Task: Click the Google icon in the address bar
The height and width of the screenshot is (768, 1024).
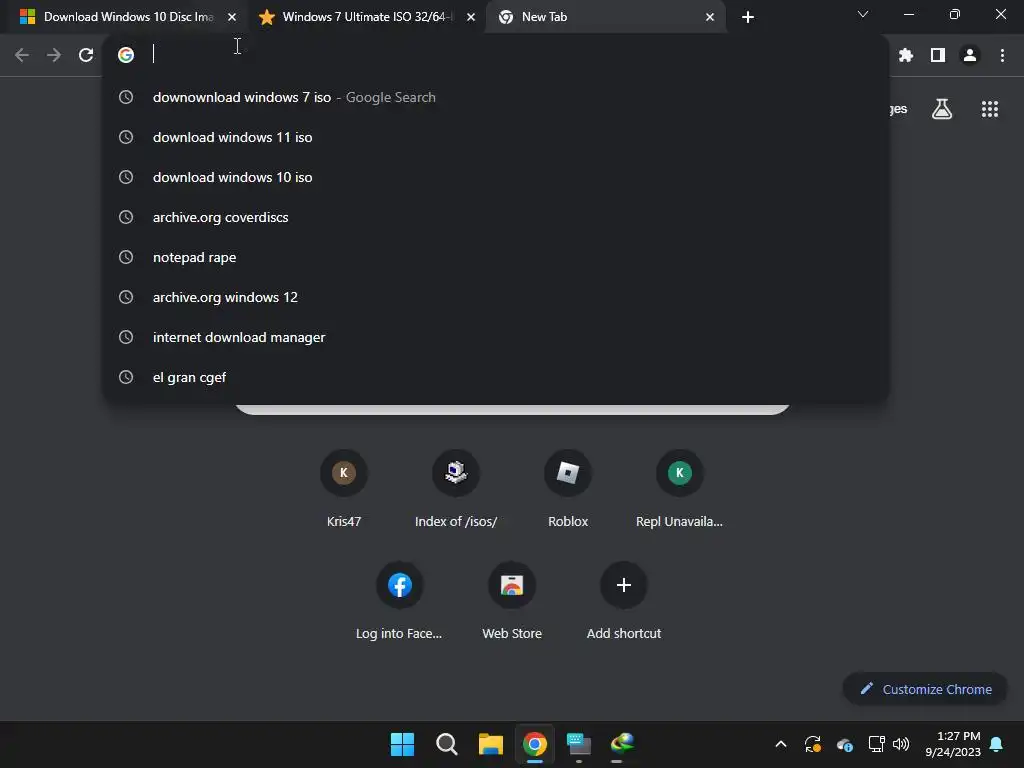Action: [x=126, y=55]
